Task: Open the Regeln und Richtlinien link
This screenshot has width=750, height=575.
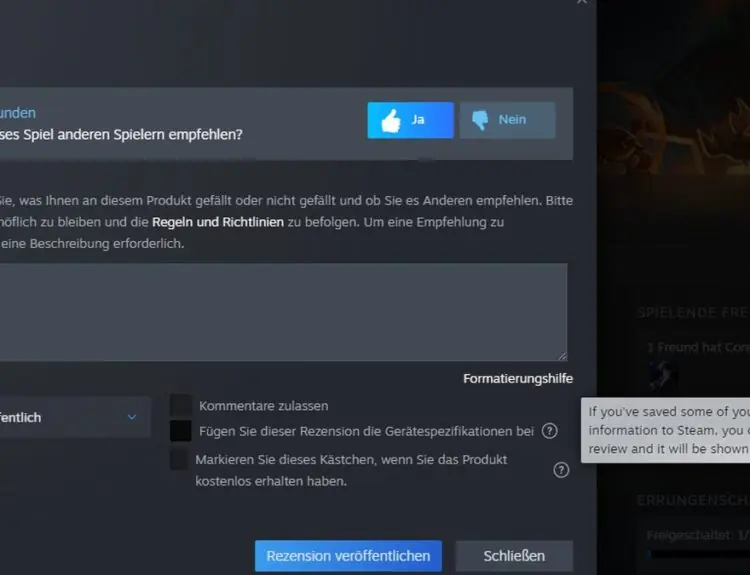Action: [218, 222]
